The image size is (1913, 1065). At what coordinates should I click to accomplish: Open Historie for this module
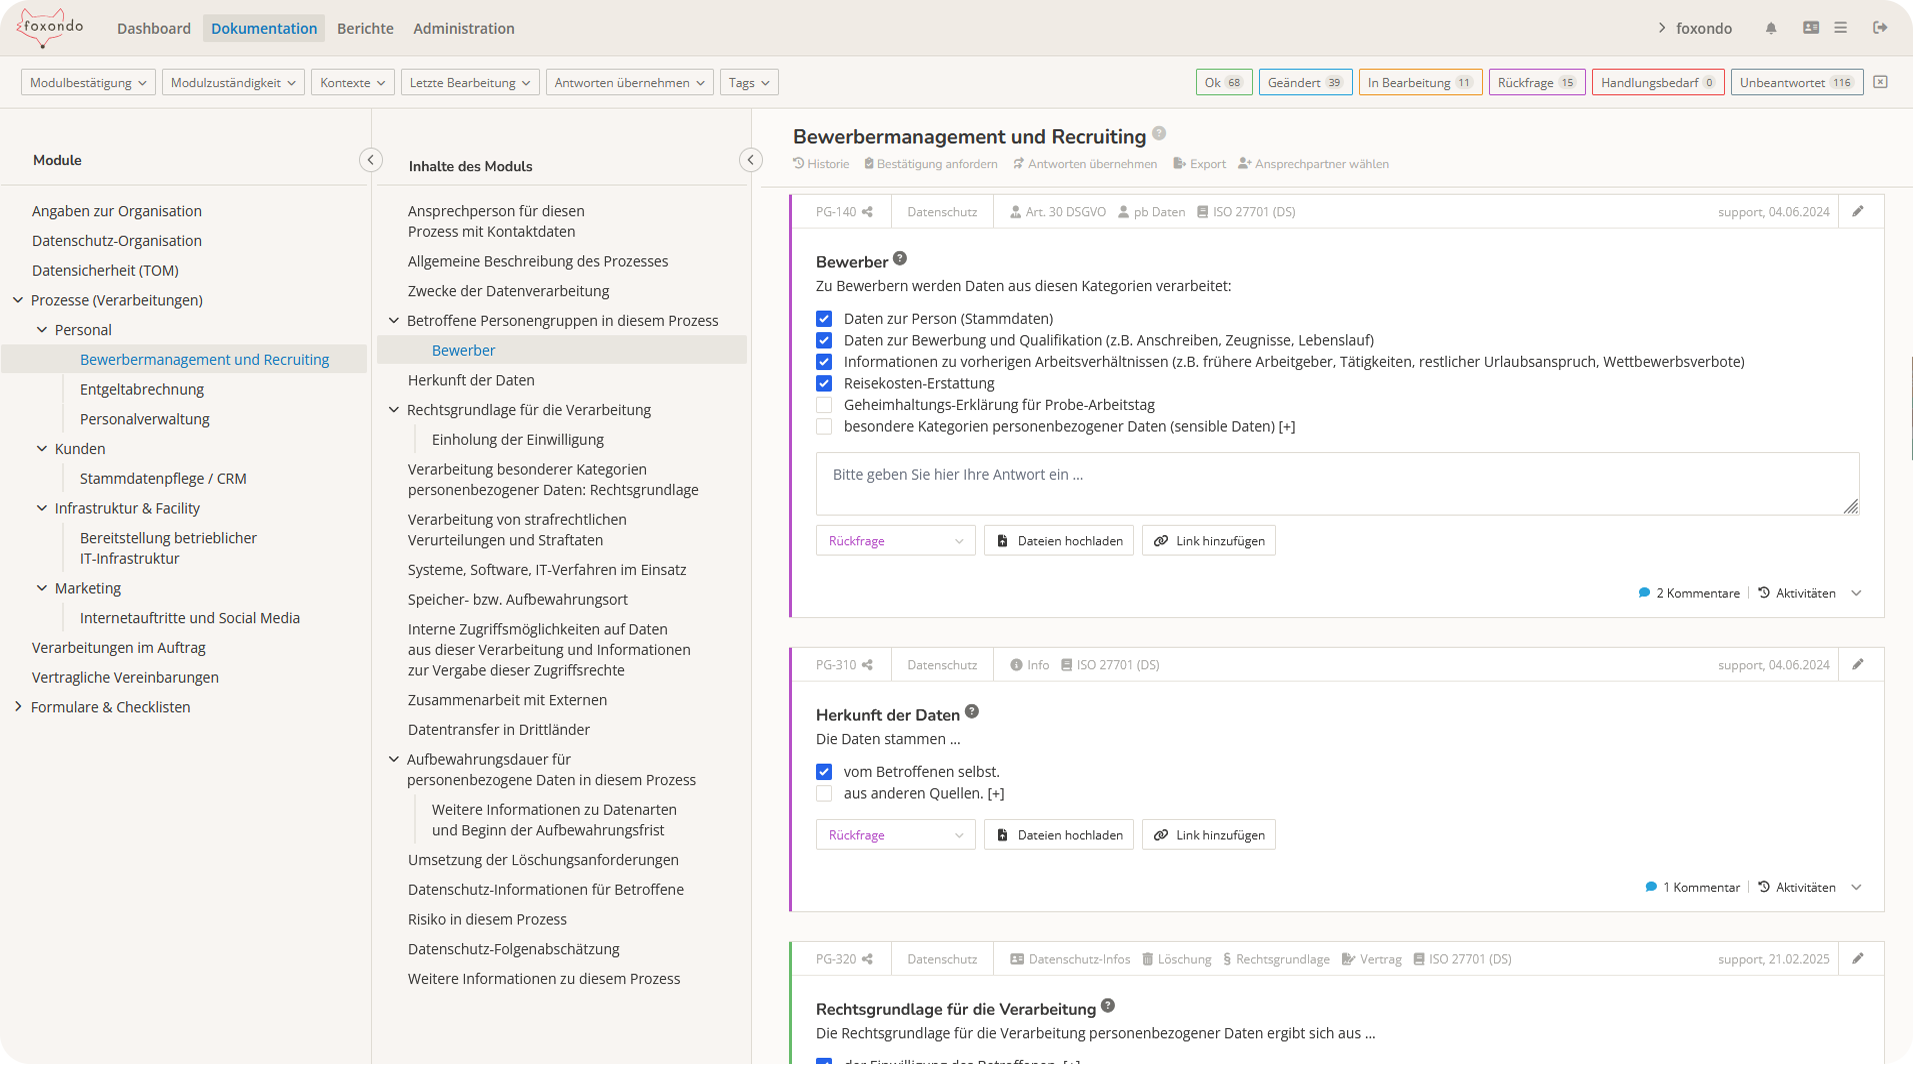[821, 164]
